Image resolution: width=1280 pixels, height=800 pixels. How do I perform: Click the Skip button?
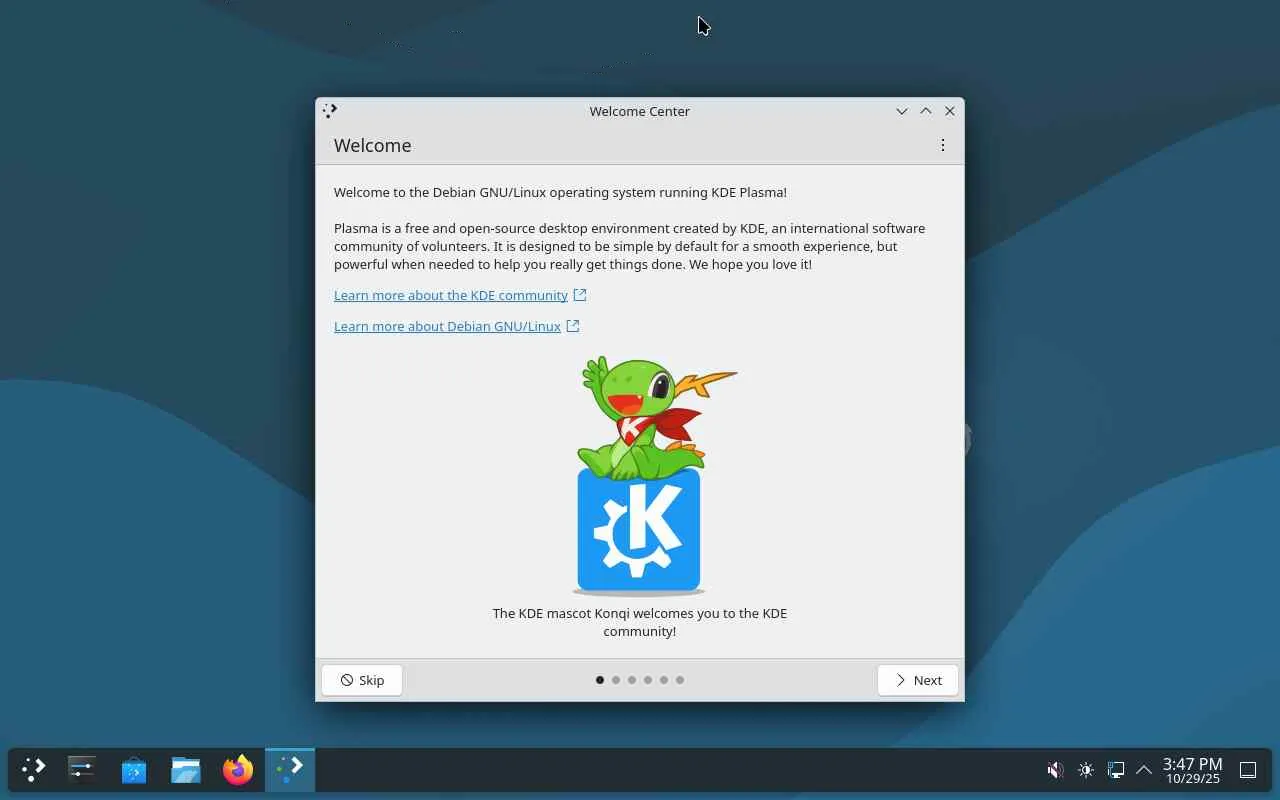pyautogui.click(x=362, y=680)
